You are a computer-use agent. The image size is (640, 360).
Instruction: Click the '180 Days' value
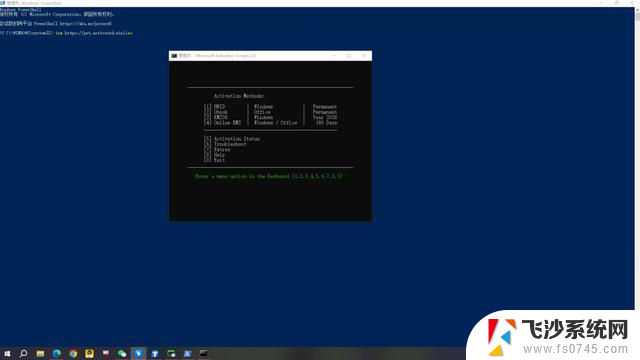pyautogui.click(x=326, y=122)
